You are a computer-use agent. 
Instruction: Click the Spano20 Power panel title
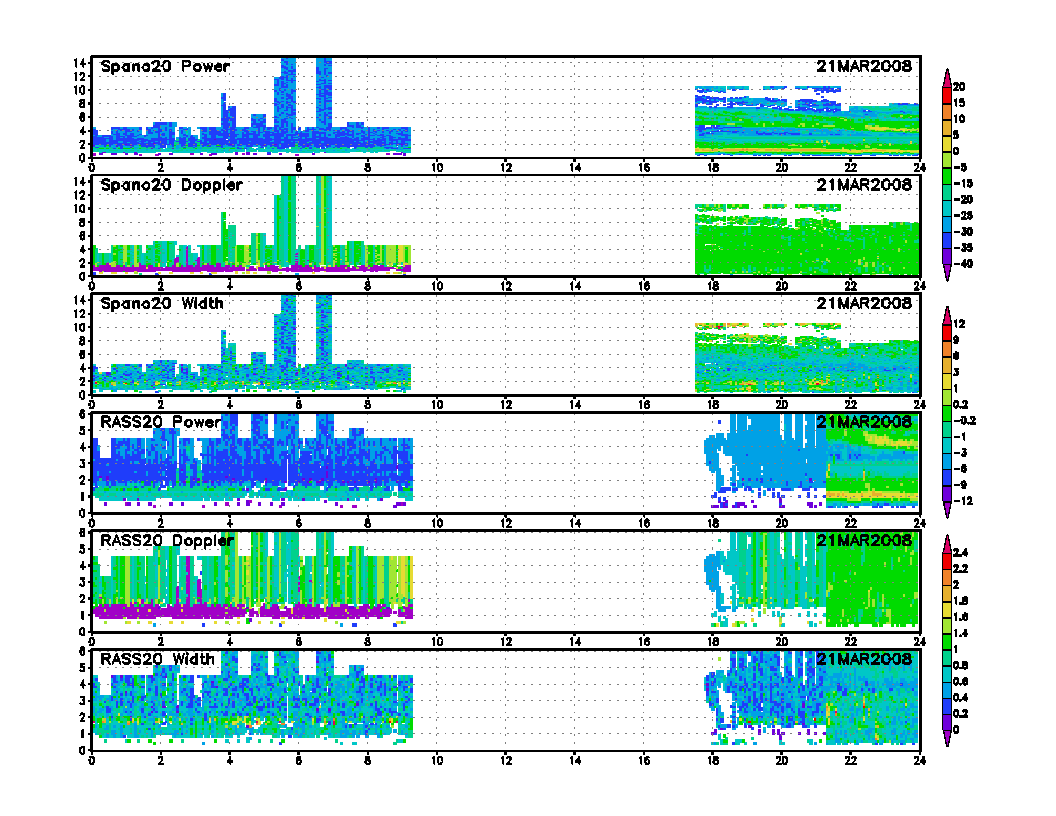(x=165, y=67)
